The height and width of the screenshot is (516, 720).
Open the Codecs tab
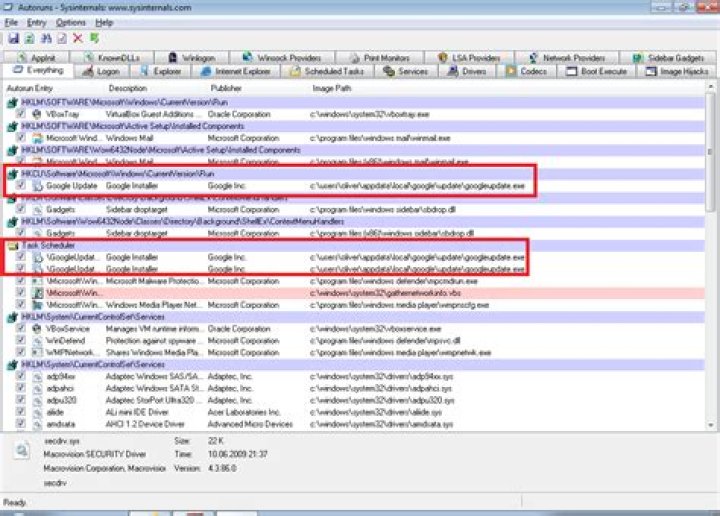coord(527,72)
